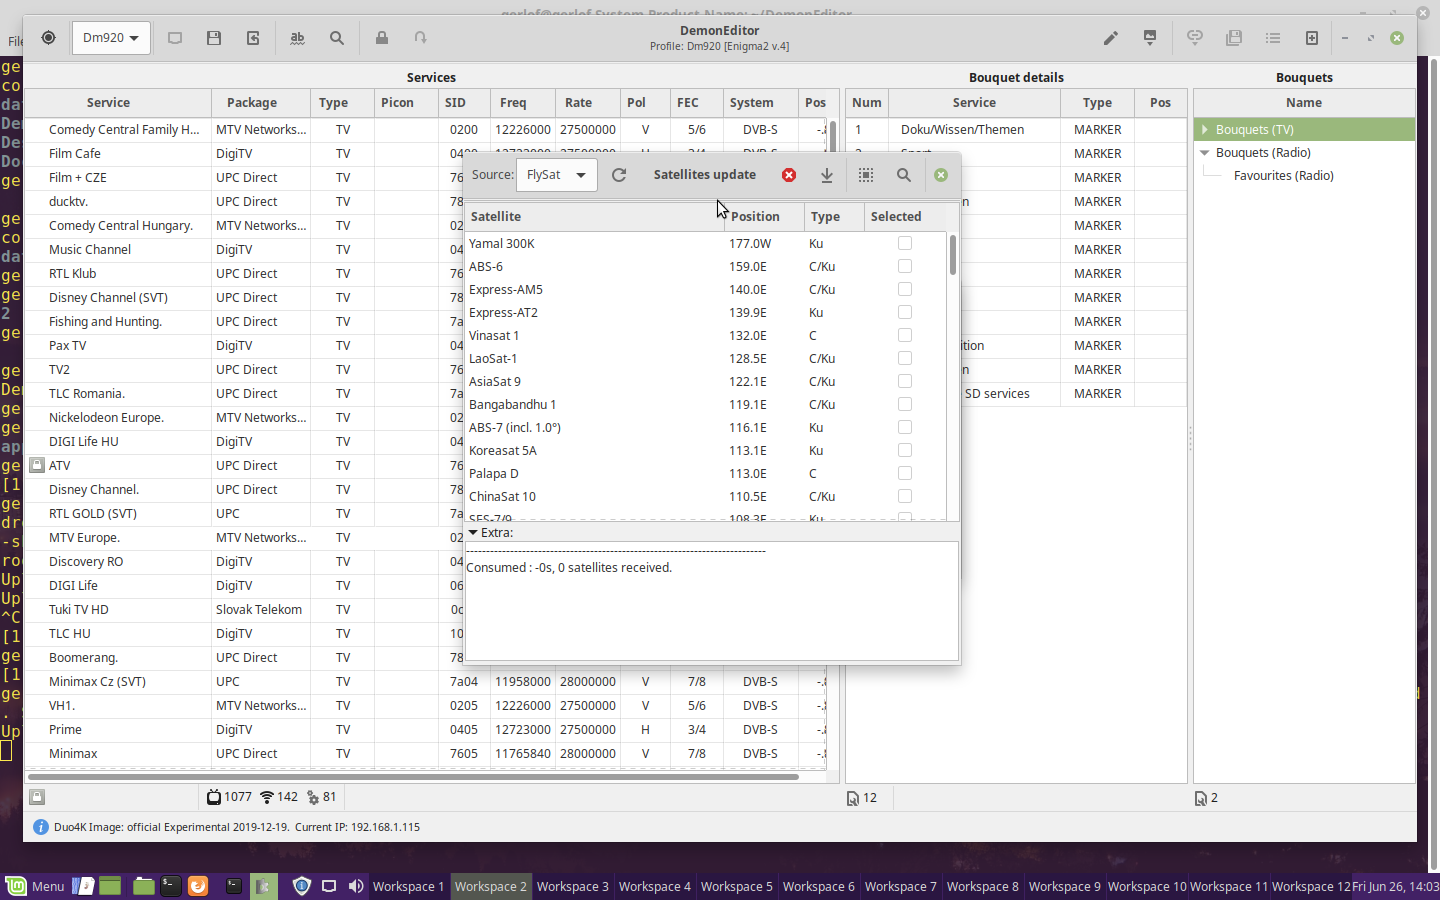Click the import/send-back toolbar icon
This screenshot has width=1440, height=900.
(x=253, y=38)
